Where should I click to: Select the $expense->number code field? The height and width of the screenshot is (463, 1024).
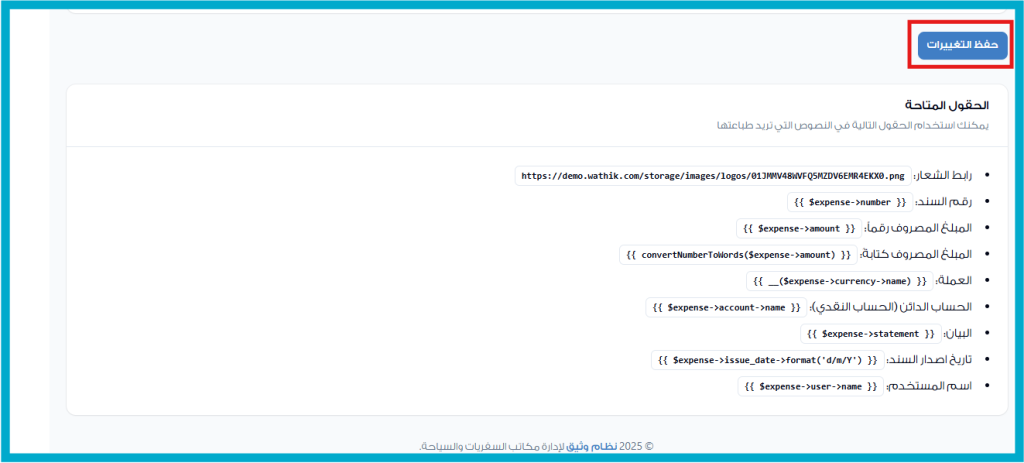tap(849, 202)
